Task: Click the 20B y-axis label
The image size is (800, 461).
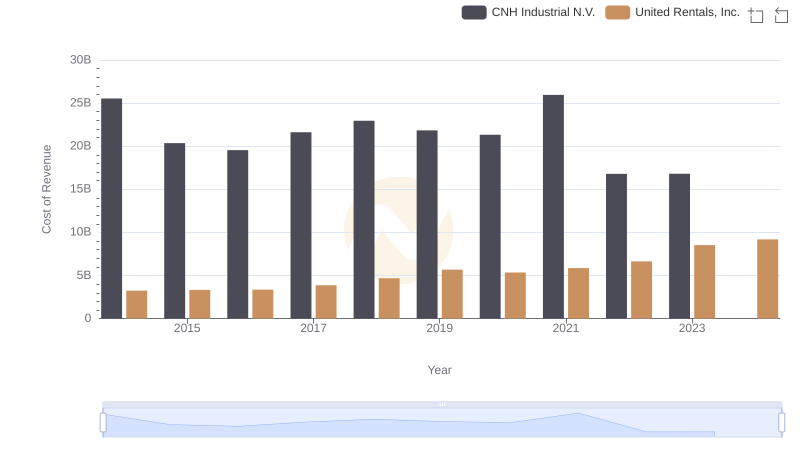Action: 81,146
